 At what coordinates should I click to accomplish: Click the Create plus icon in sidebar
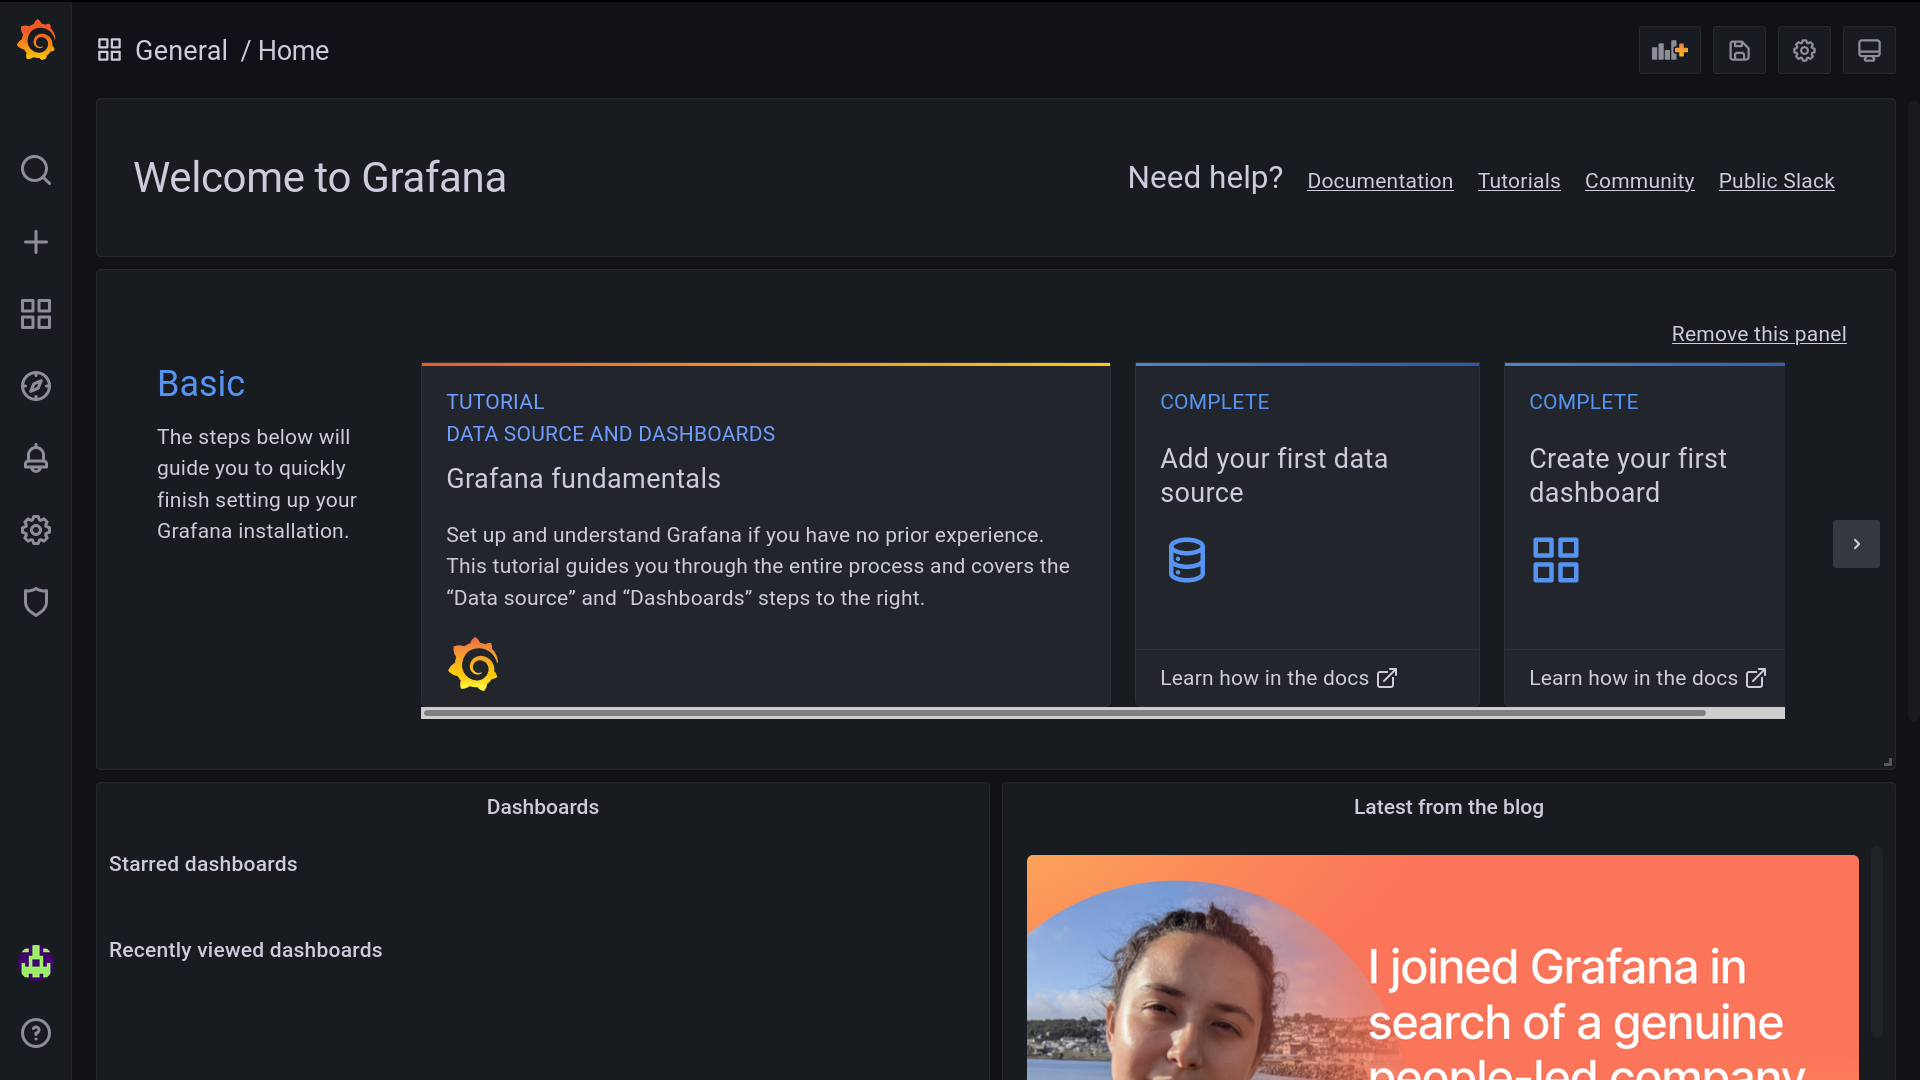[36, 242]
